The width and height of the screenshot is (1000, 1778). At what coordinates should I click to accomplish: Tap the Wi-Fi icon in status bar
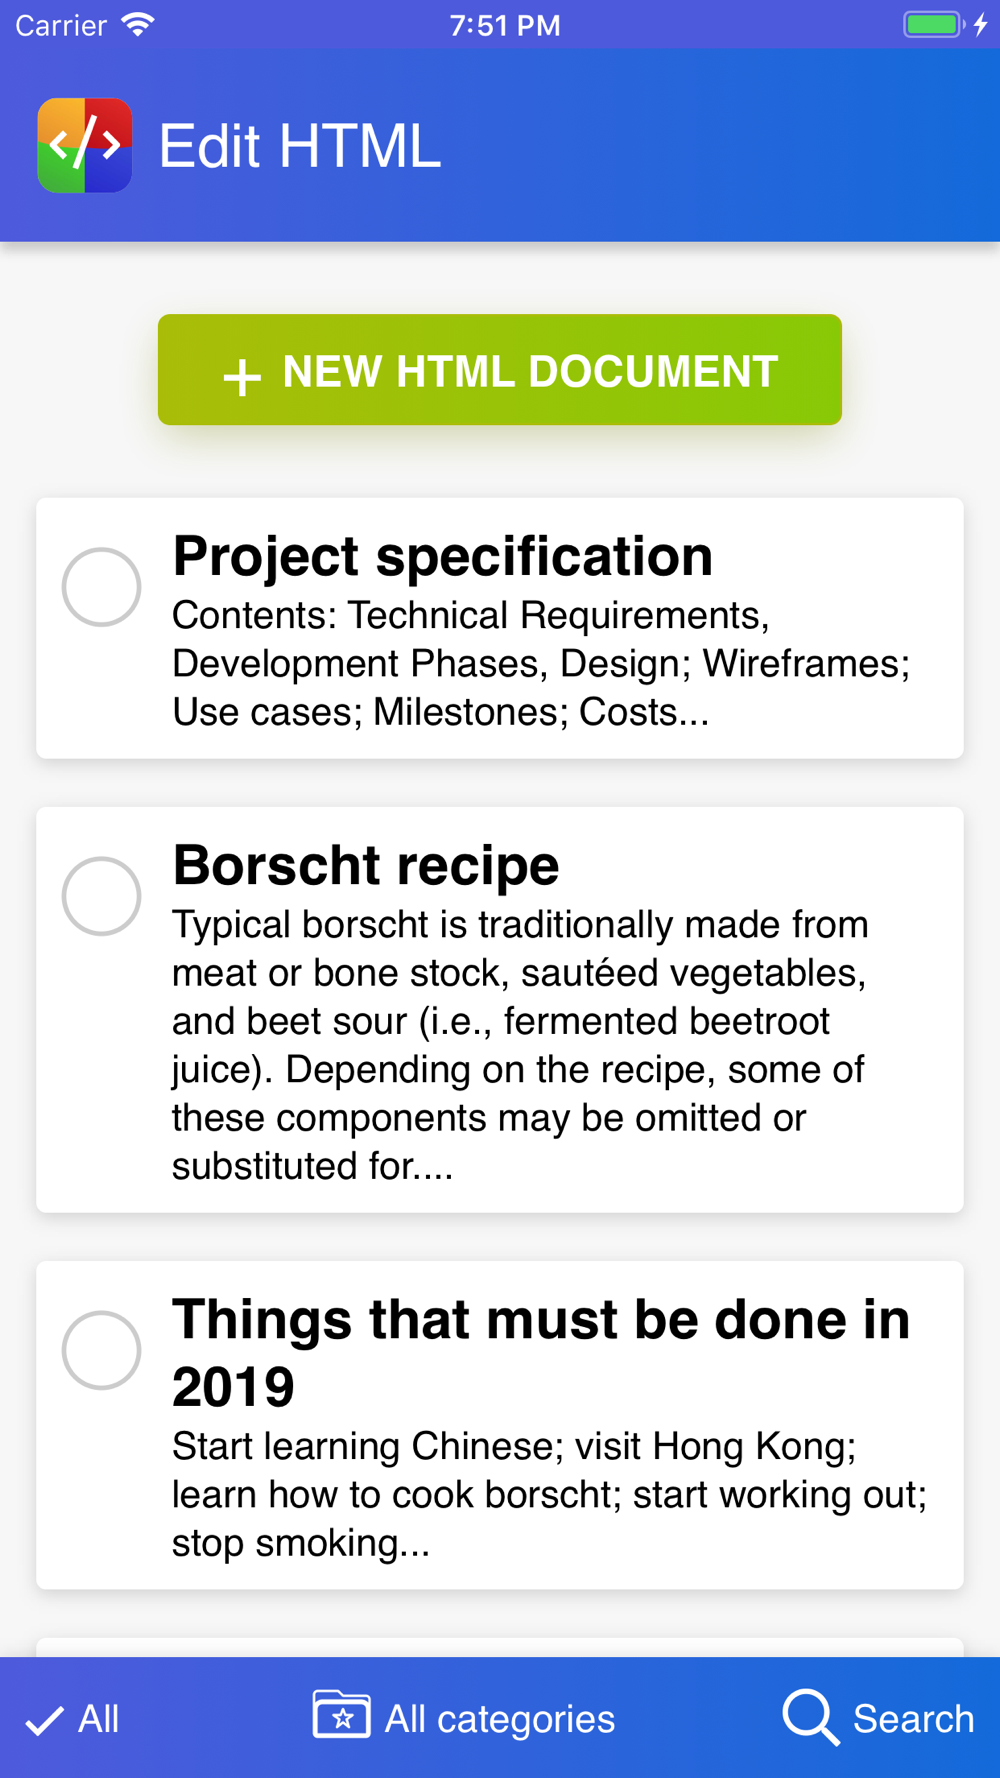point(137,24)
